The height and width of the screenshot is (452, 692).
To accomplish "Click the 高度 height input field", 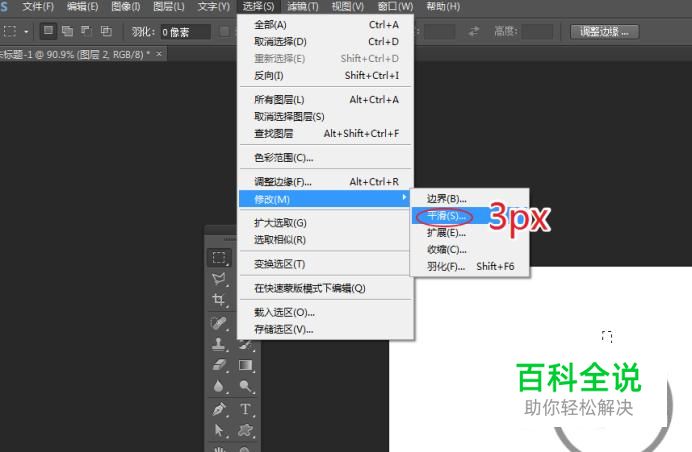I will point(538,32).
